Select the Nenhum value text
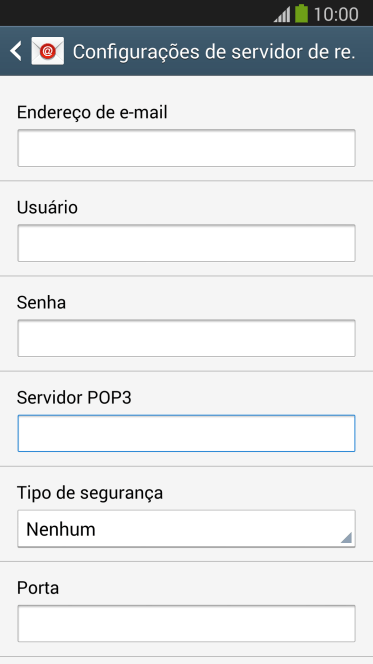The image size is (373, 664). coord(61,529)
